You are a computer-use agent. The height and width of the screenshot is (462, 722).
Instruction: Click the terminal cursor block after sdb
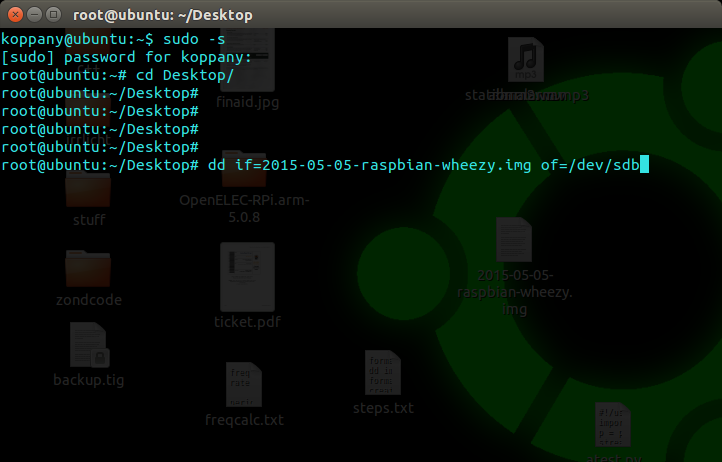pos(644,164)
